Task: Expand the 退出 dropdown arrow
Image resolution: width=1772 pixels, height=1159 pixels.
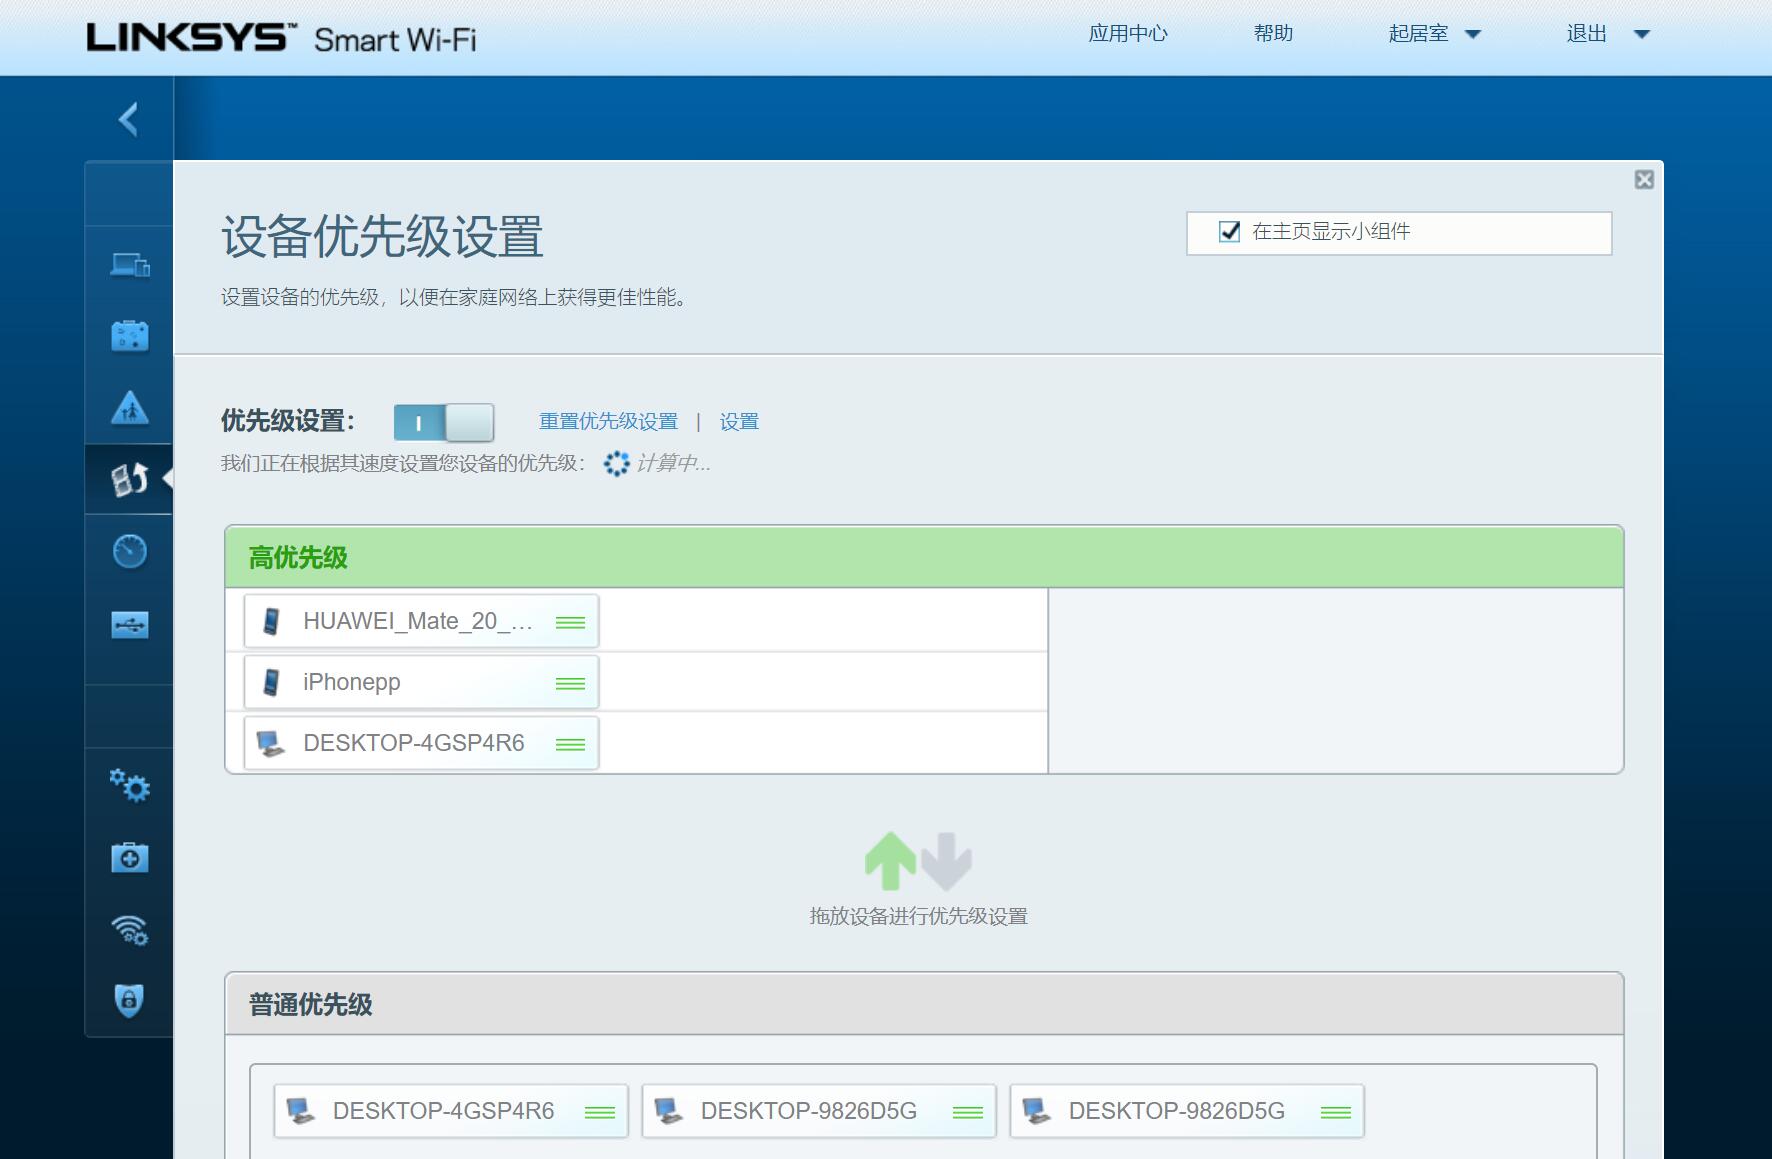Action: (1641, 35)
